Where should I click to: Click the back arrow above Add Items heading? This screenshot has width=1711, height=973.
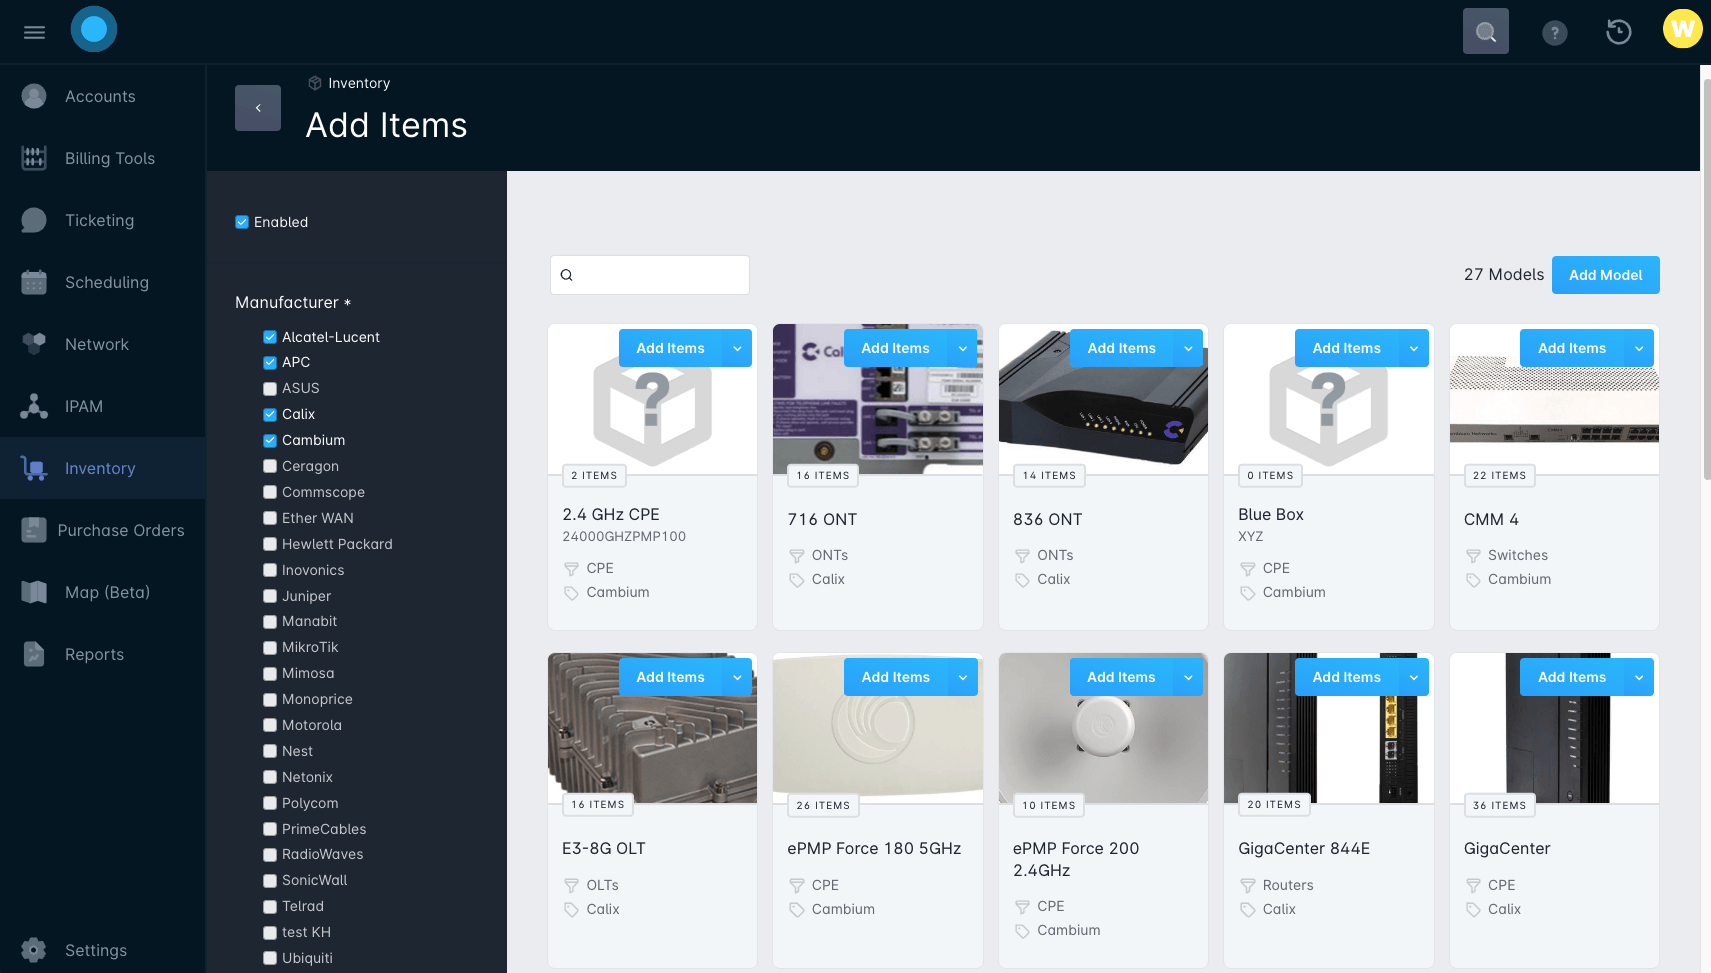(257, 107)
